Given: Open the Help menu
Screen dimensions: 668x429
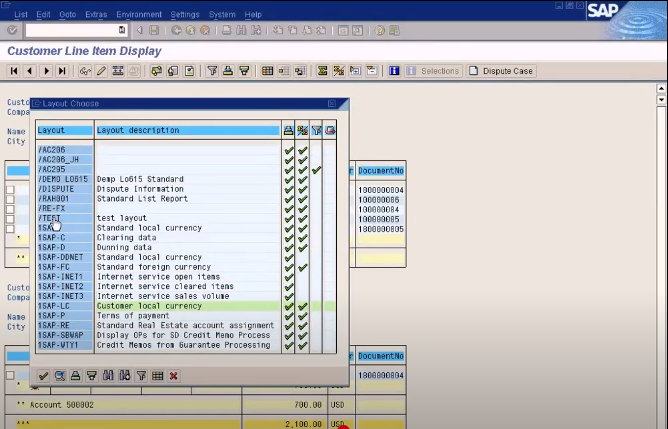Looking at the screenshot, I should coord(253,14).
